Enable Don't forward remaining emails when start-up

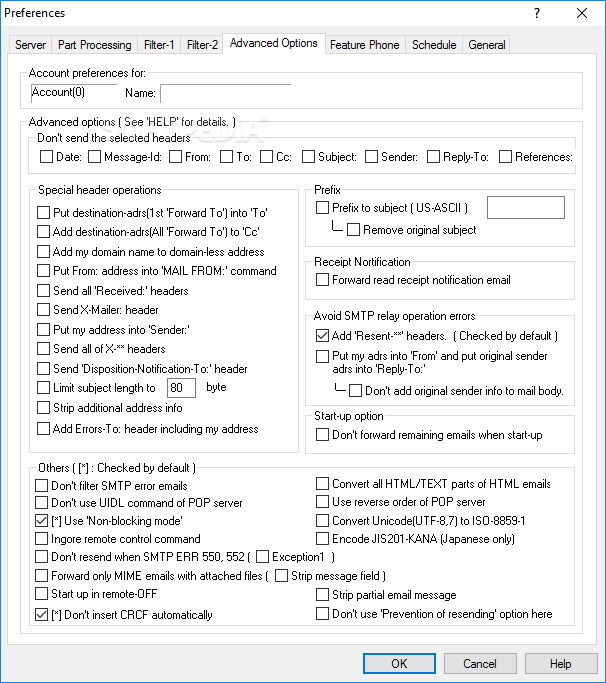click(x=322, y=435)
